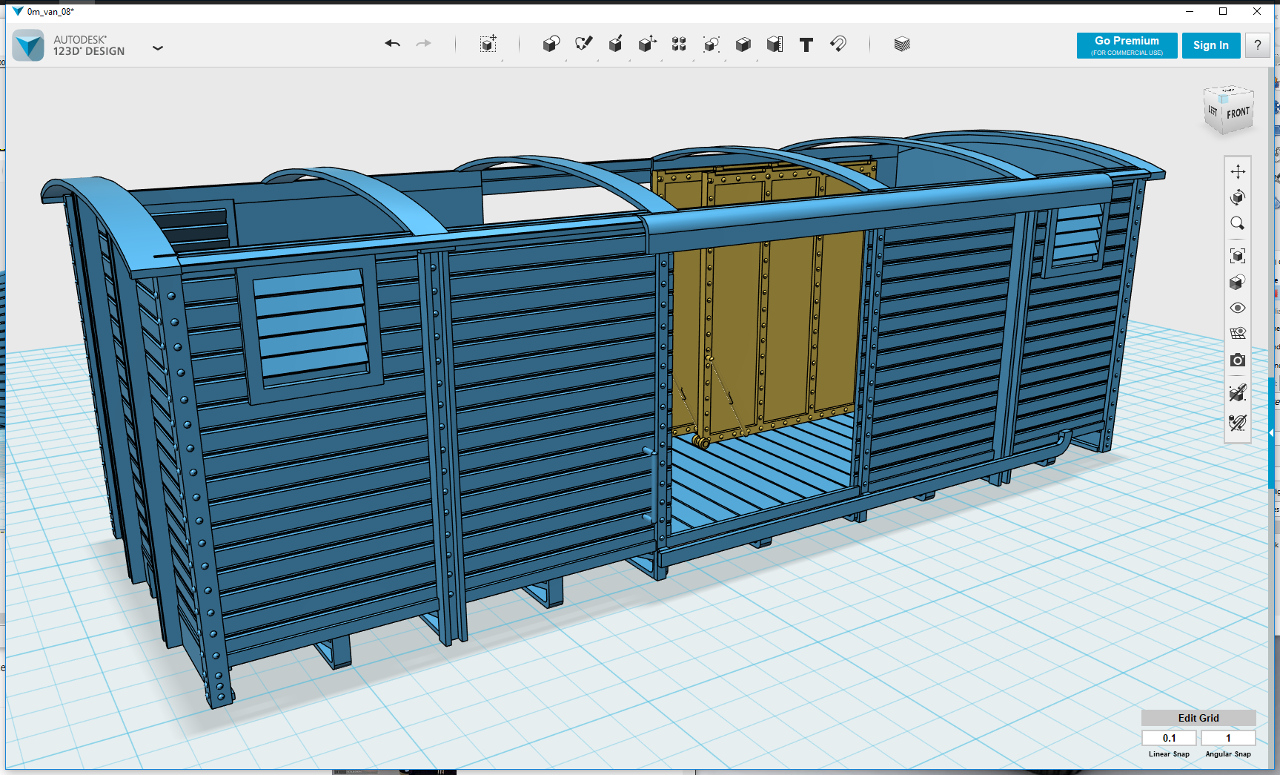
Task: Open the Help question mark button
Action: pyautogui.click(x=1256, y=45)
